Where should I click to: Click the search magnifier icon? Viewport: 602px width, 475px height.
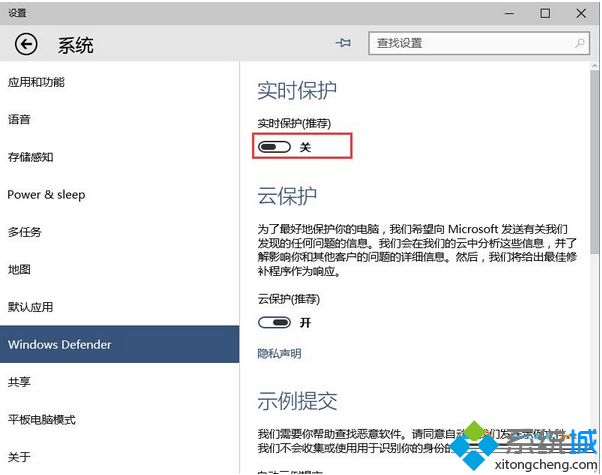(580, 44)
